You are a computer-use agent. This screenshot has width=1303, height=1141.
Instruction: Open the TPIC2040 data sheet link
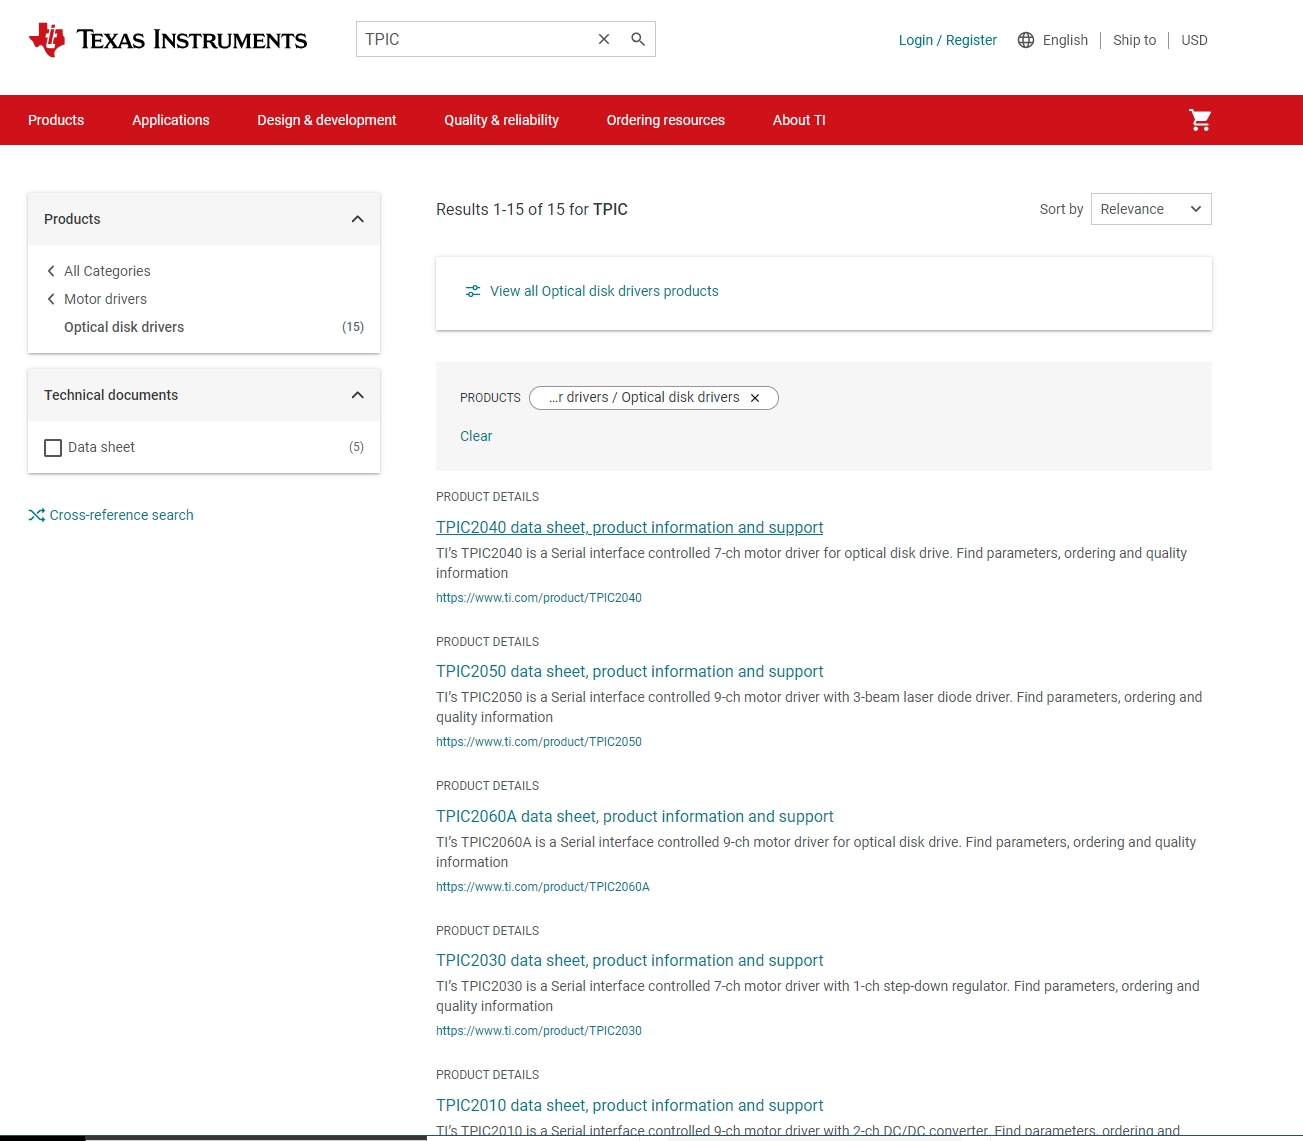[x=629, y=527]
